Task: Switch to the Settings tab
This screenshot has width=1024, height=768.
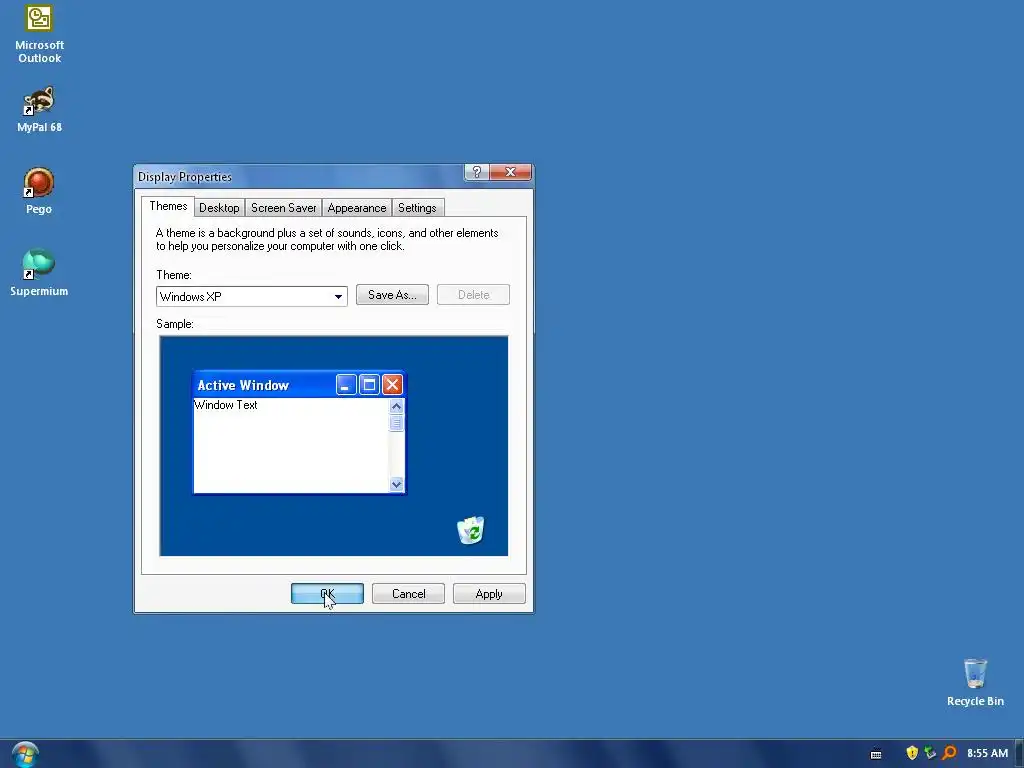Action: (x=417, y=208)
